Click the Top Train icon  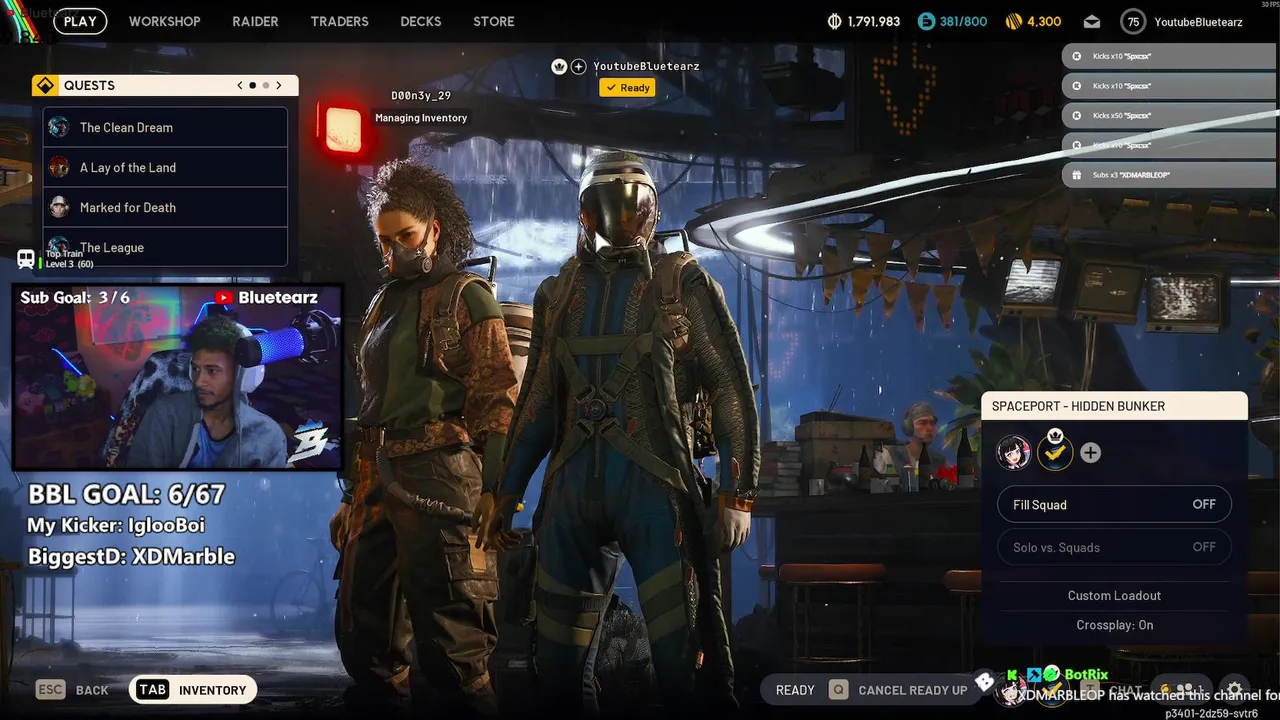(26, 259)
